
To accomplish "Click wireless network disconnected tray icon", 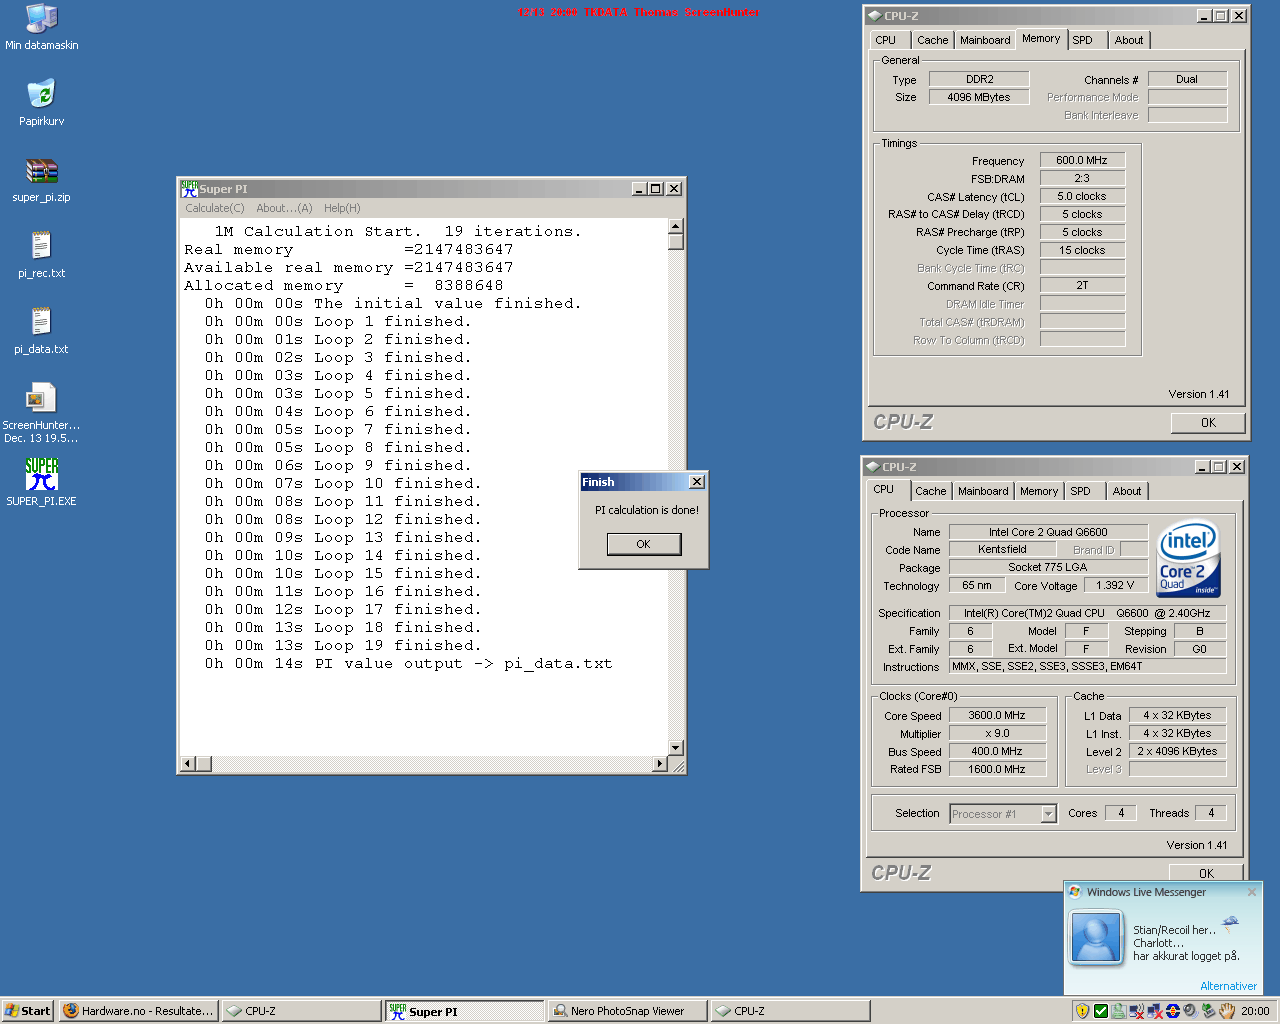I will [x=1137, y=1011].
